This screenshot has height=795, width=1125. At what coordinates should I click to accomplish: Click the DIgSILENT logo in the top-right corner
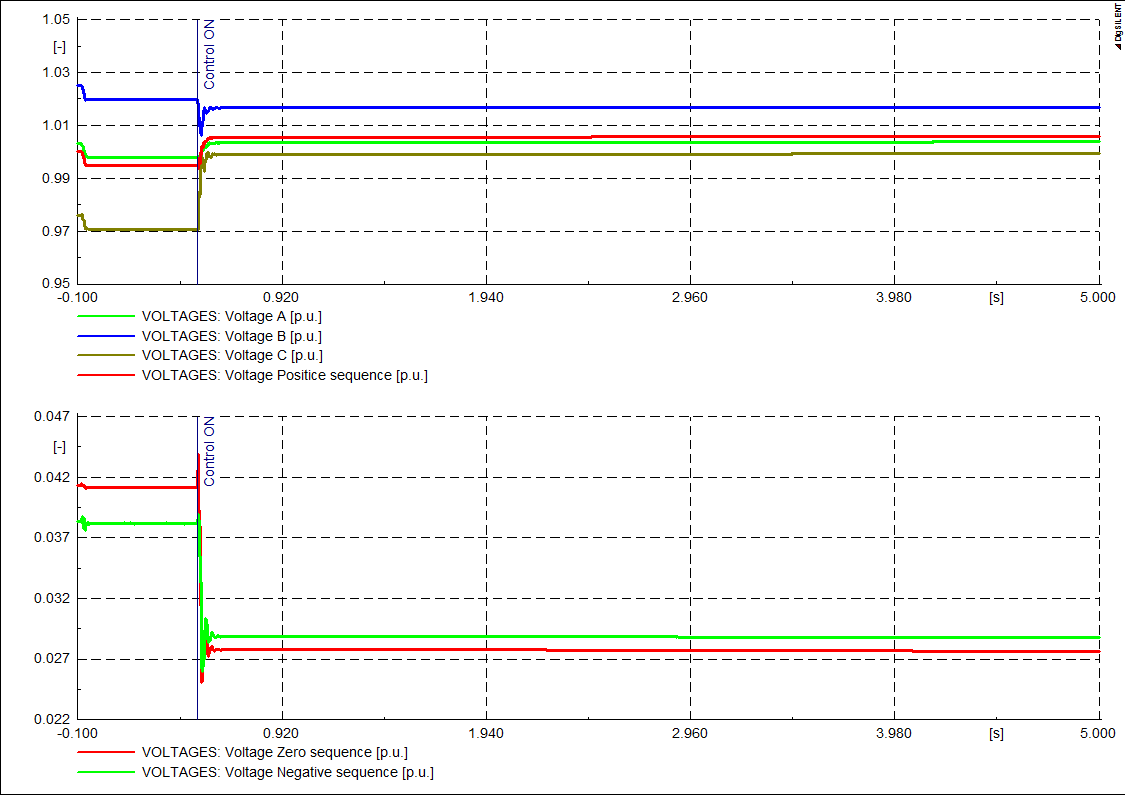[x=1117, y=24]
